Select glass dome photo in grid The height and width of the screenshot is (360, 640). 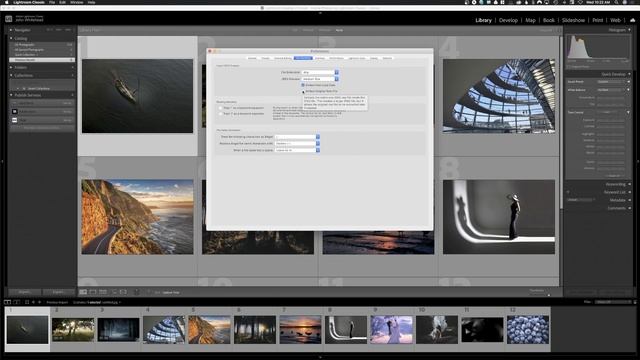click(x=499, y=96)
